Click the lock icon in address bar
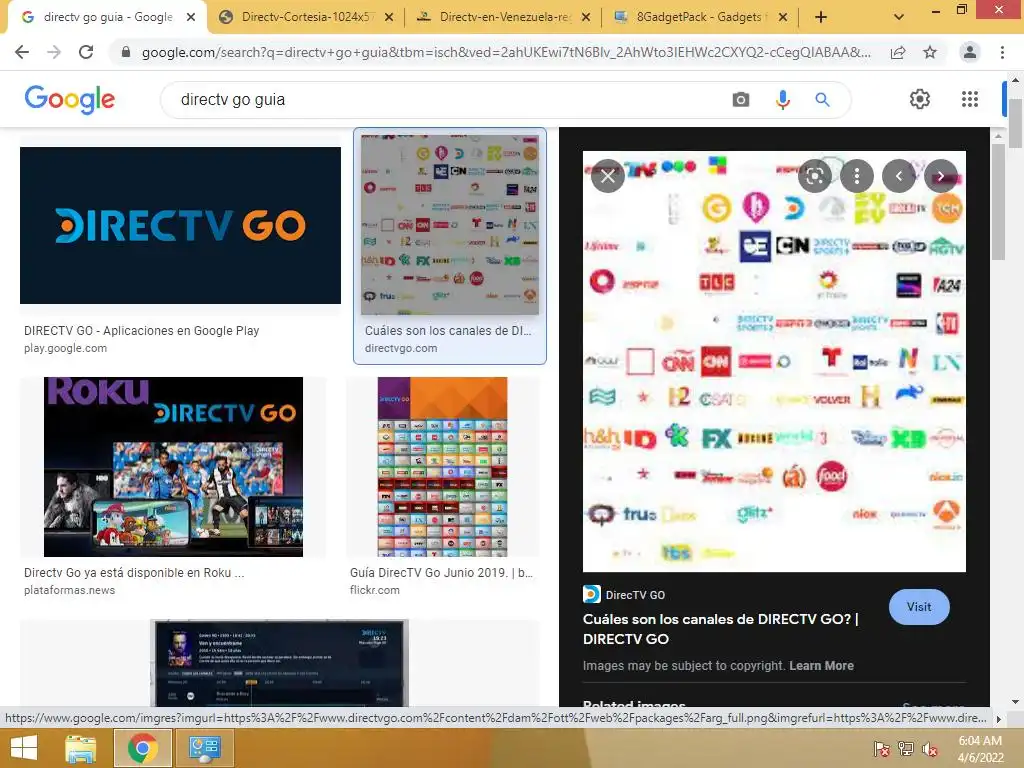This screenshot has width=1024, height=768. (x=126, y=52)
